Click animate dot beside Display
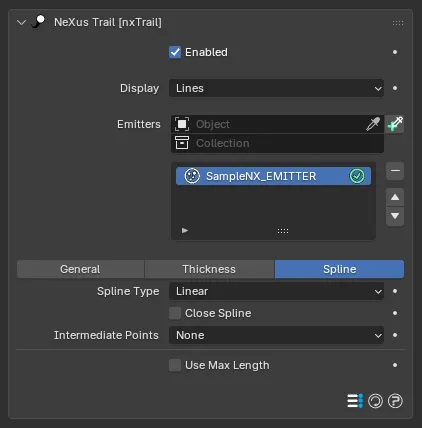 pyautogui.click(x=395, y=88)
